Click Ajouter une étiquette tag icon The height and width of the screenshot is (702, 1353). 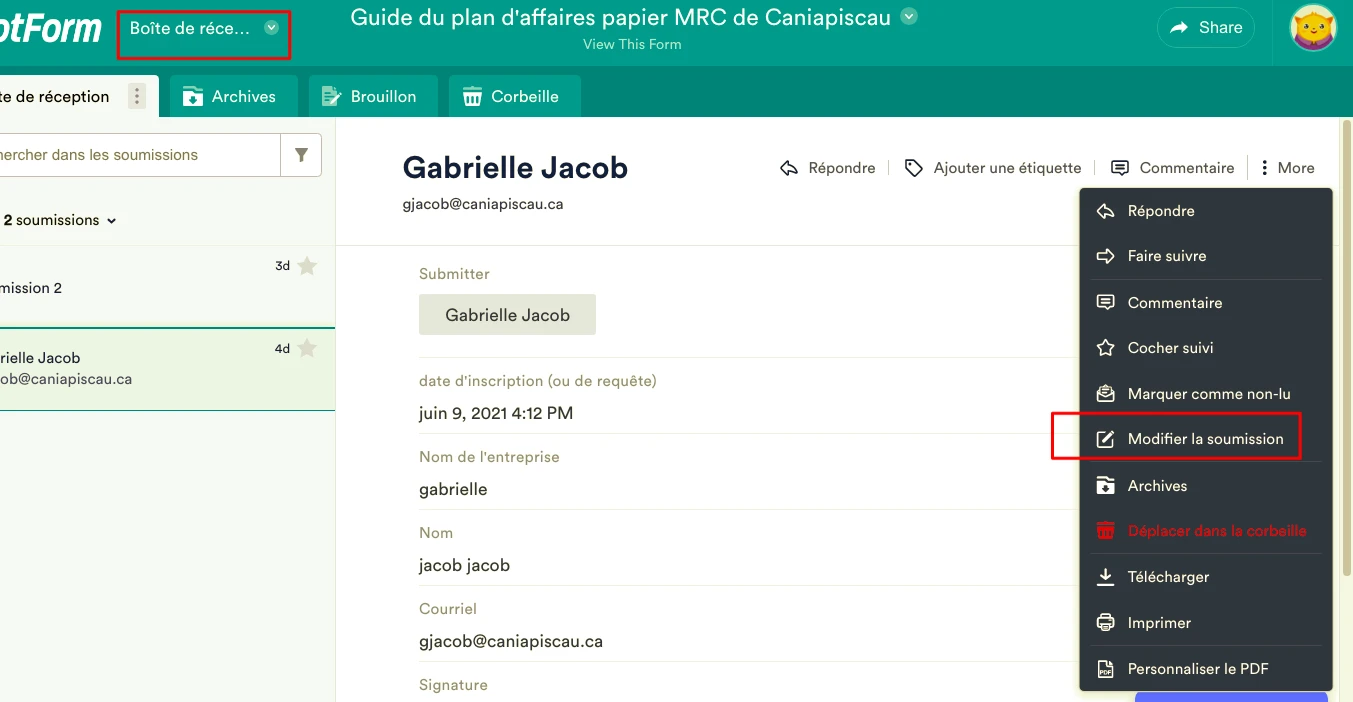[x=913, y=168]
